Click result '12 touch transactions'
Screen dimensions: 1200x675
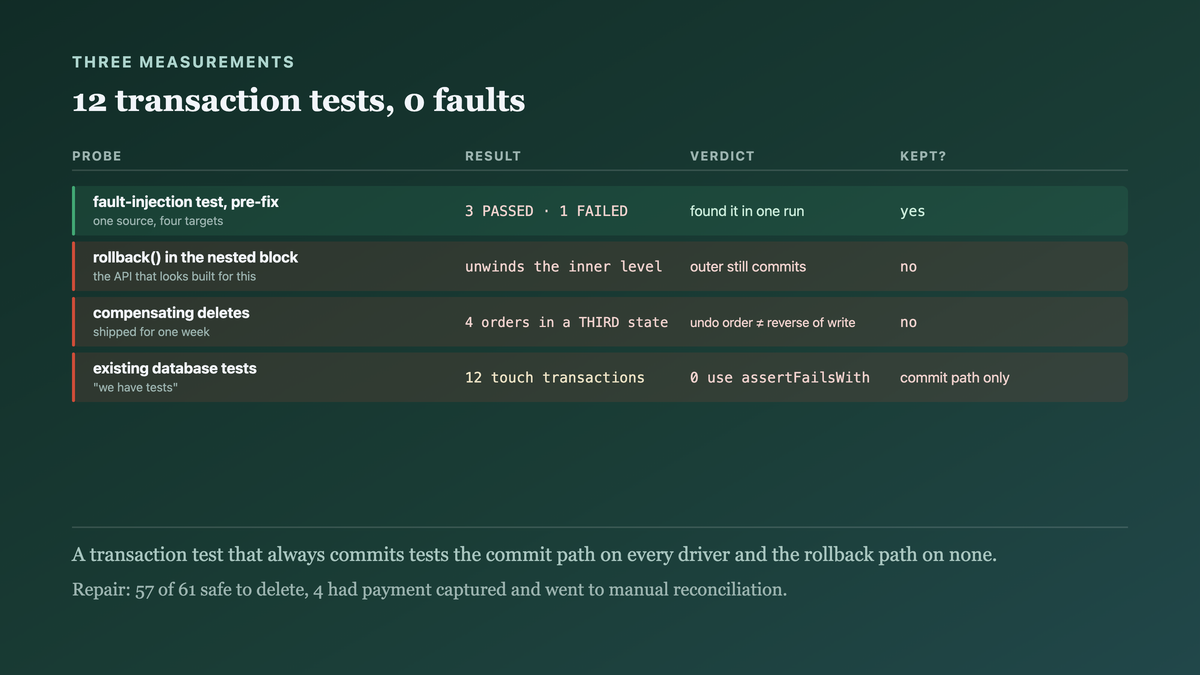[555, 377]
